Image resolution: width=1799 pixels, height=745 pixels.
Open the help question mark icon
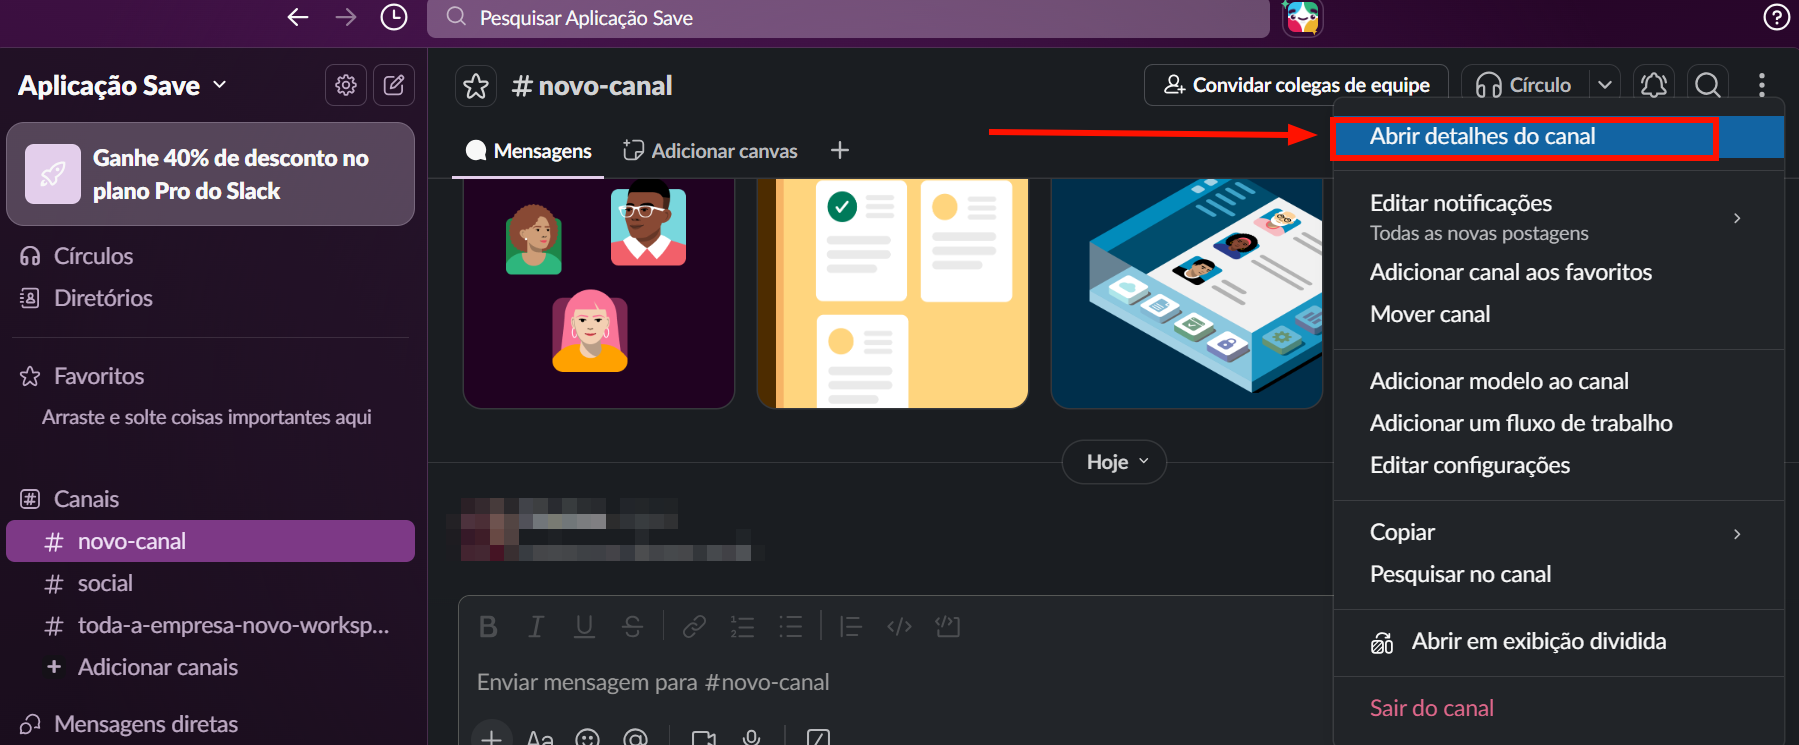pyautogui.click(x=1776, y=17)
